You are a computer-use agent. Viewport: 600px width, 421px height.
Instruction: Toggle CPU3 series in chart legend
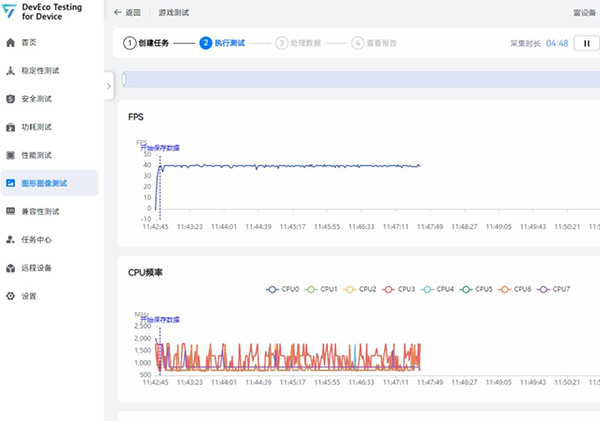(398, 289)
